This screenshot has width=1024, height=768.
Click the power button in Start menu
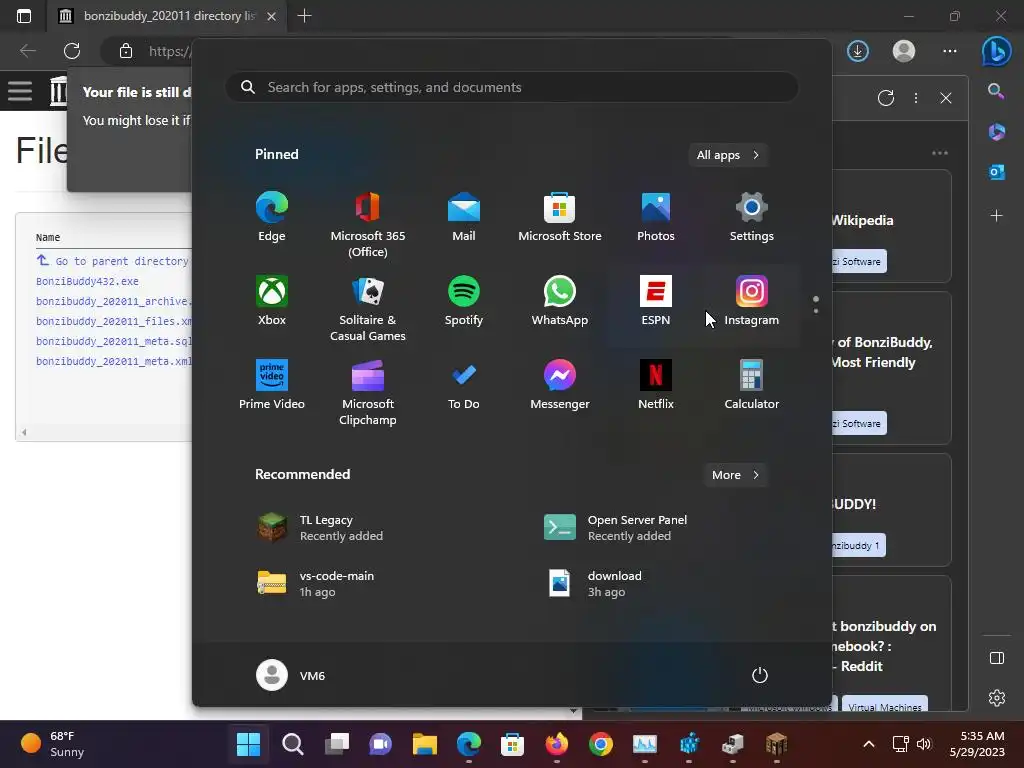click(x=760, y=675)
